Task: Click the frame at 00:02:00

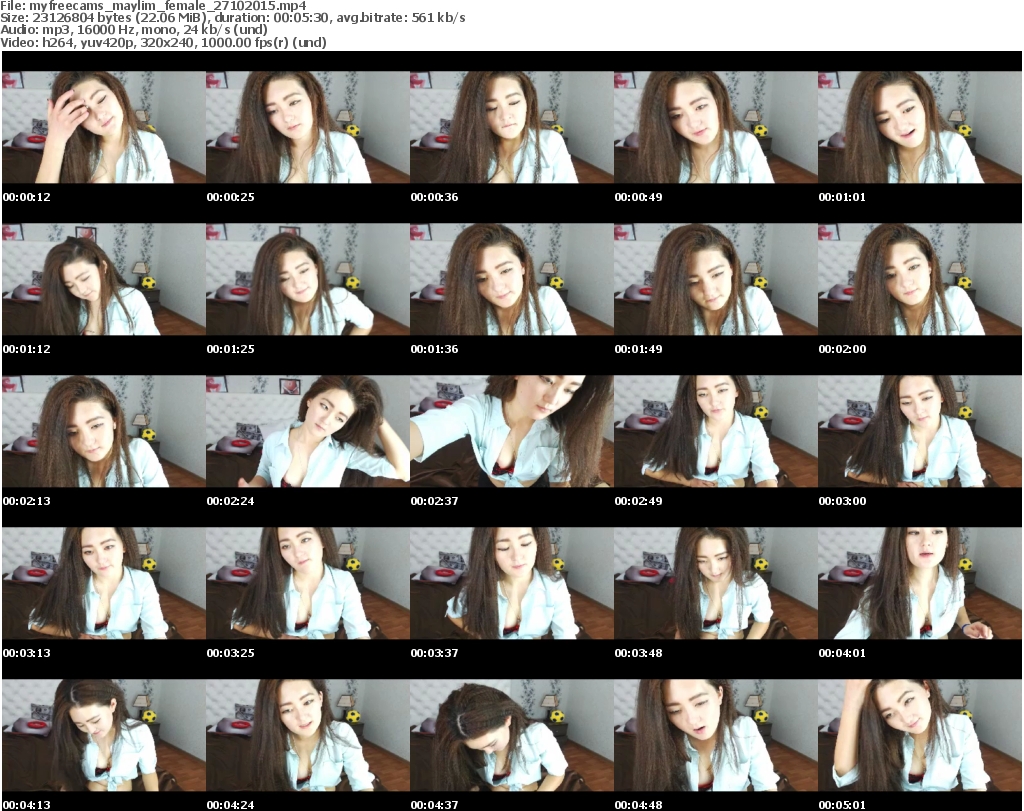Action: point(920,279)
